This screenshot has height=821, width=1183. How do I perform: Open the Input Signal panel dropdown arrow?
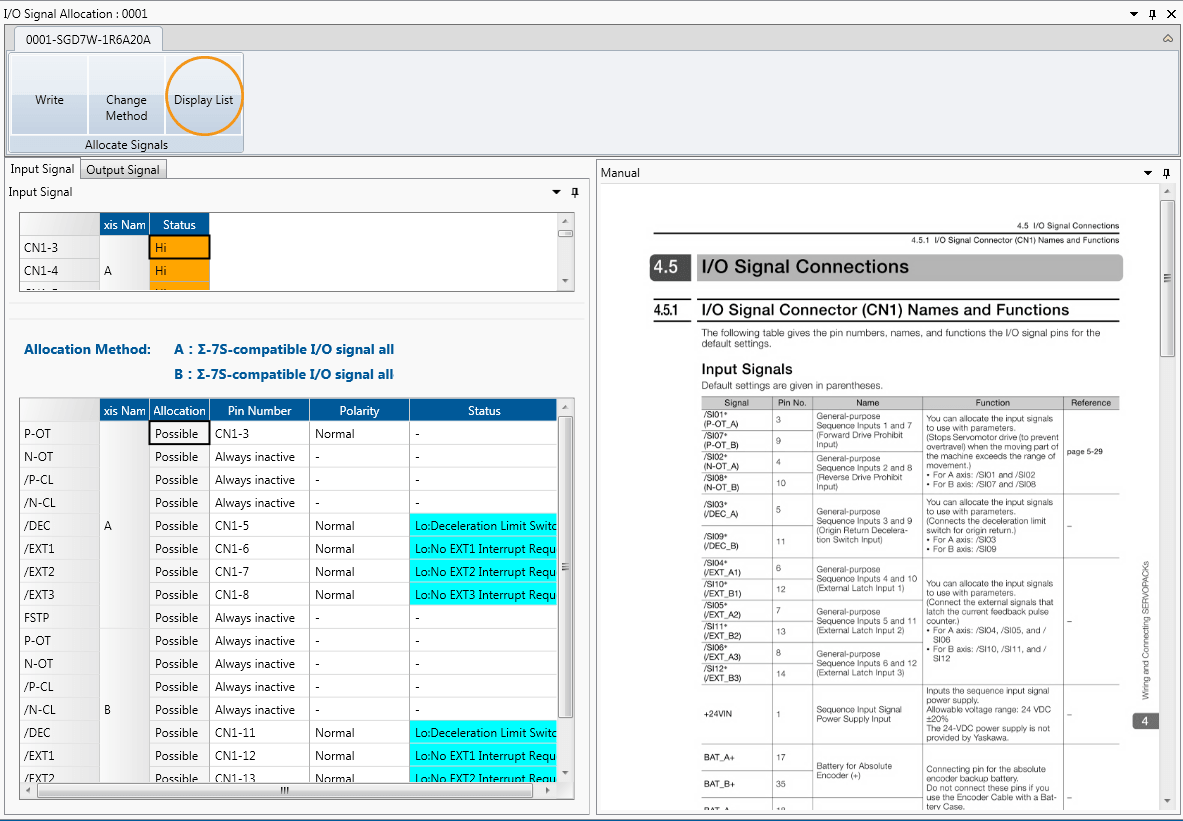click(x=557, y=192)
